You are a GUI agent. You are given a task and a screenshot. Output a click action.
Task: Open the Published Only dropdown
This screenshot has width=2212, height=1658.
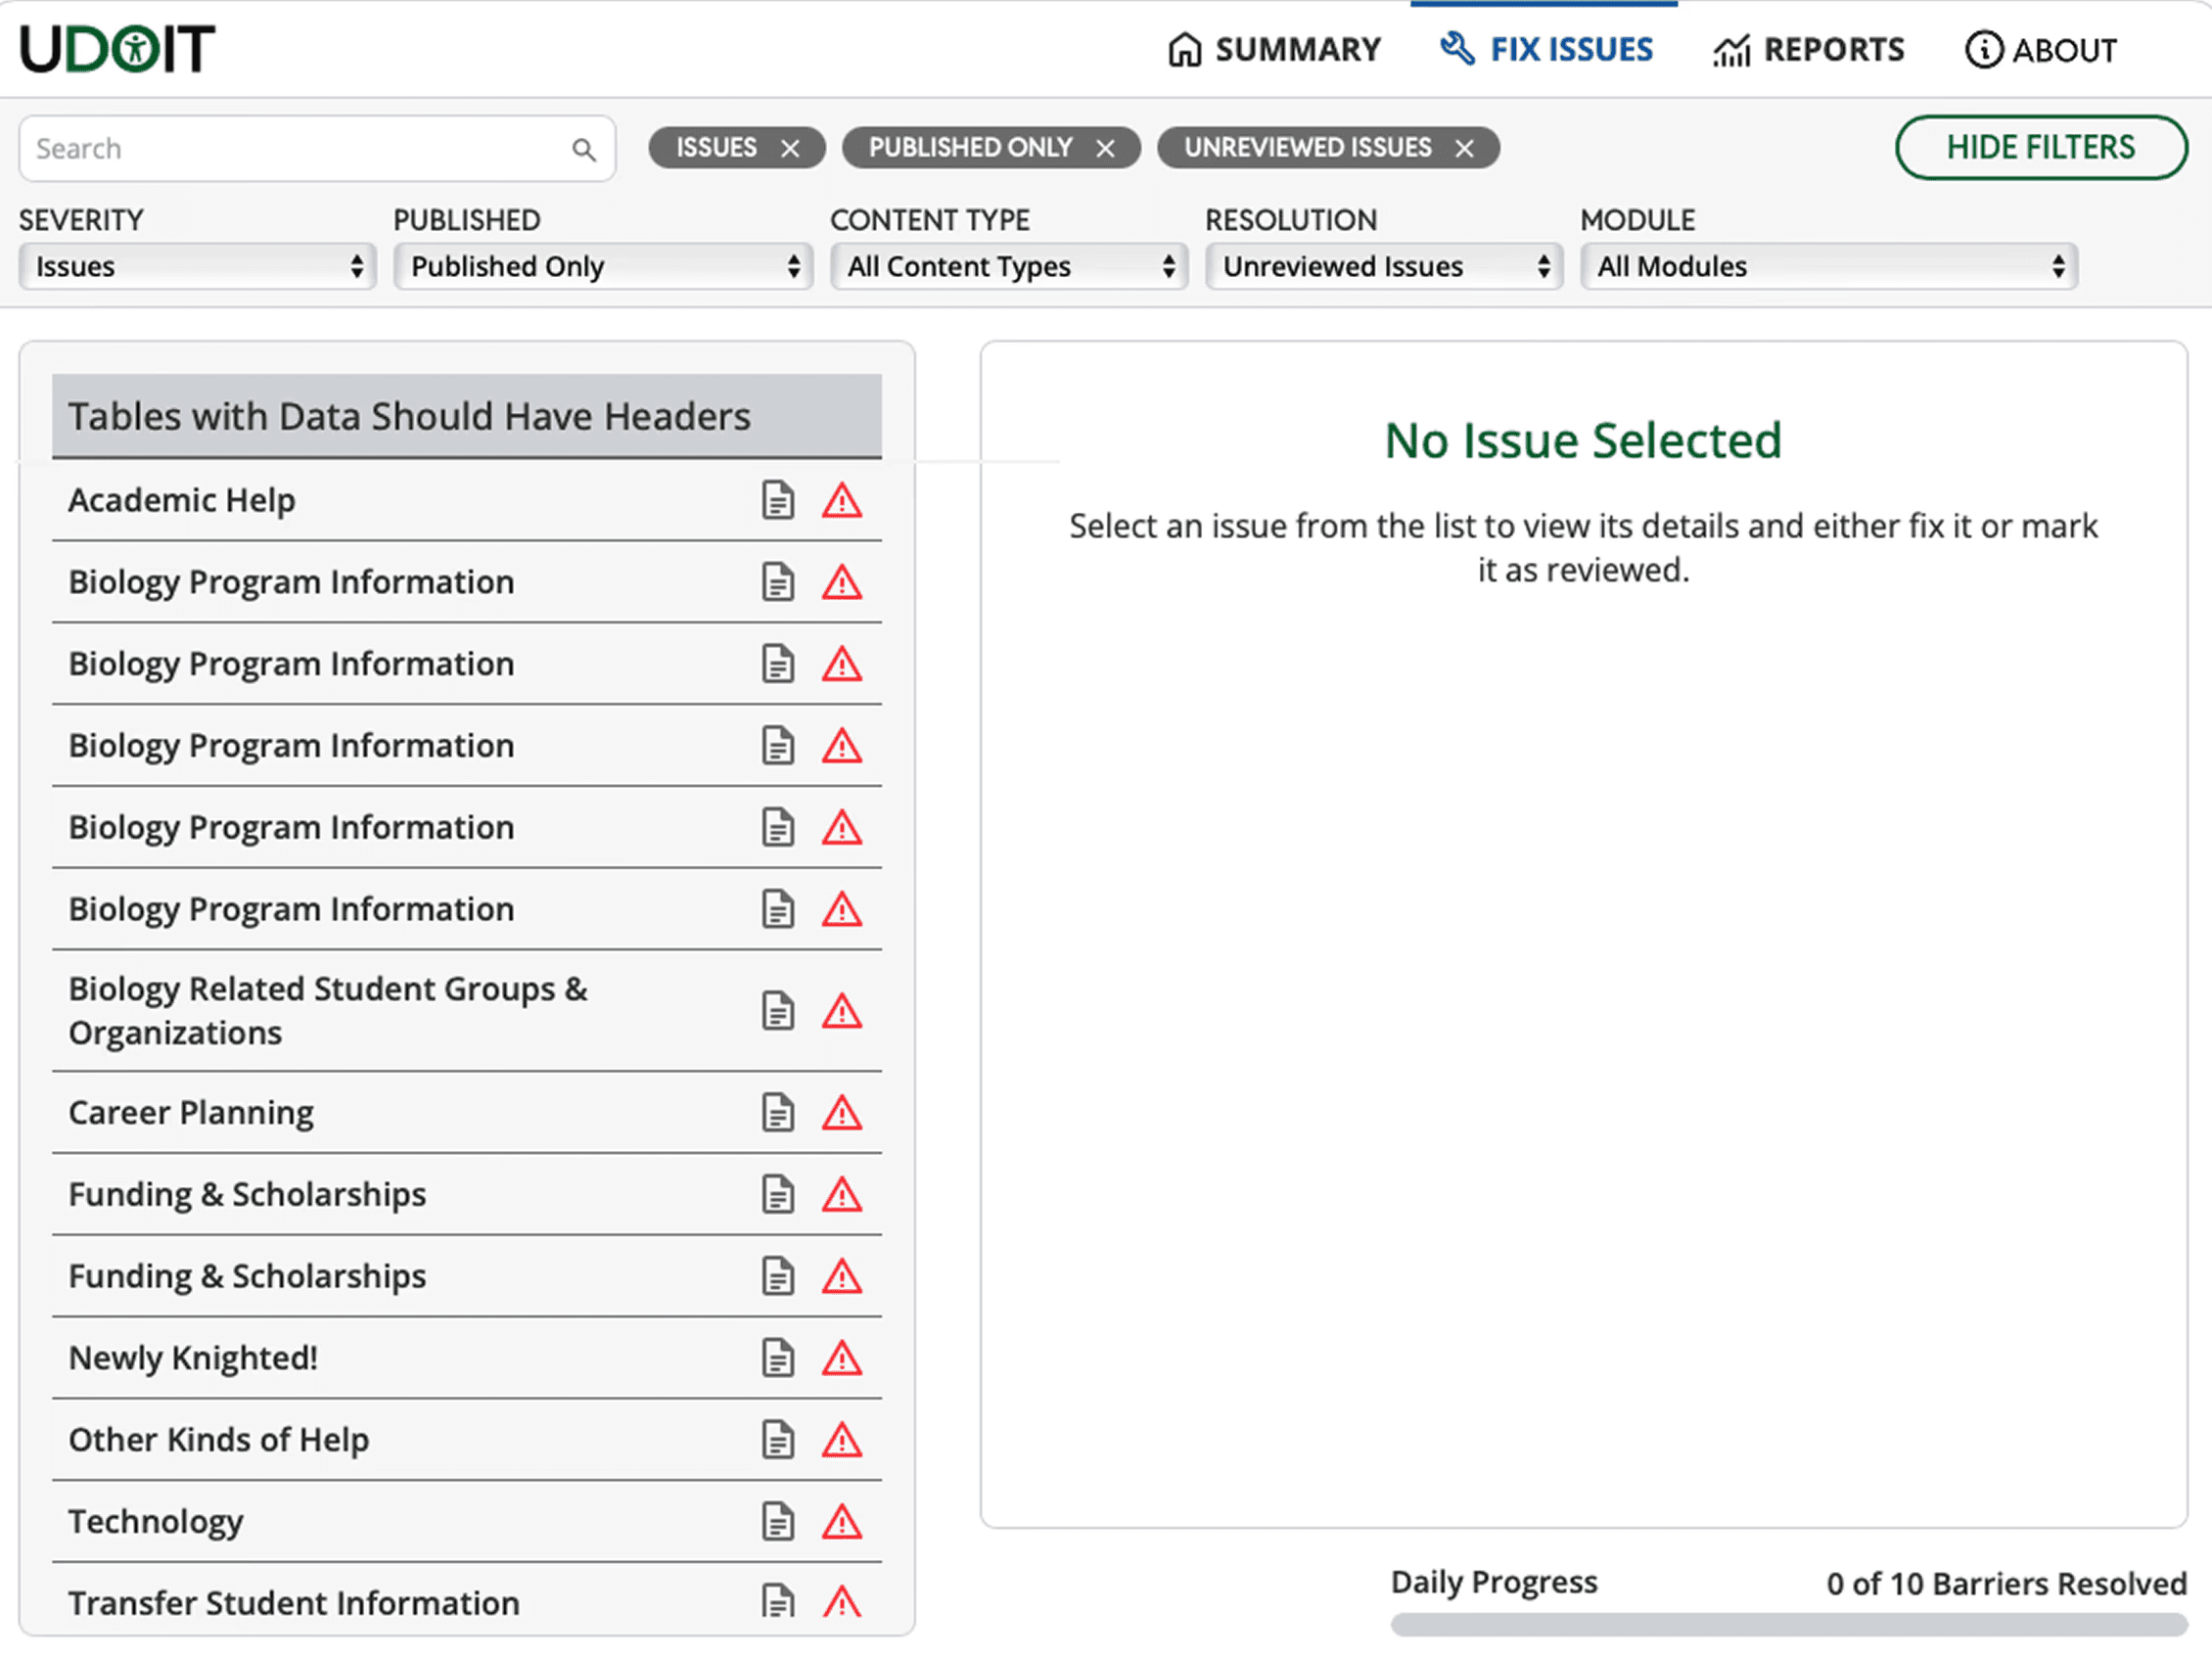[603, 267]
